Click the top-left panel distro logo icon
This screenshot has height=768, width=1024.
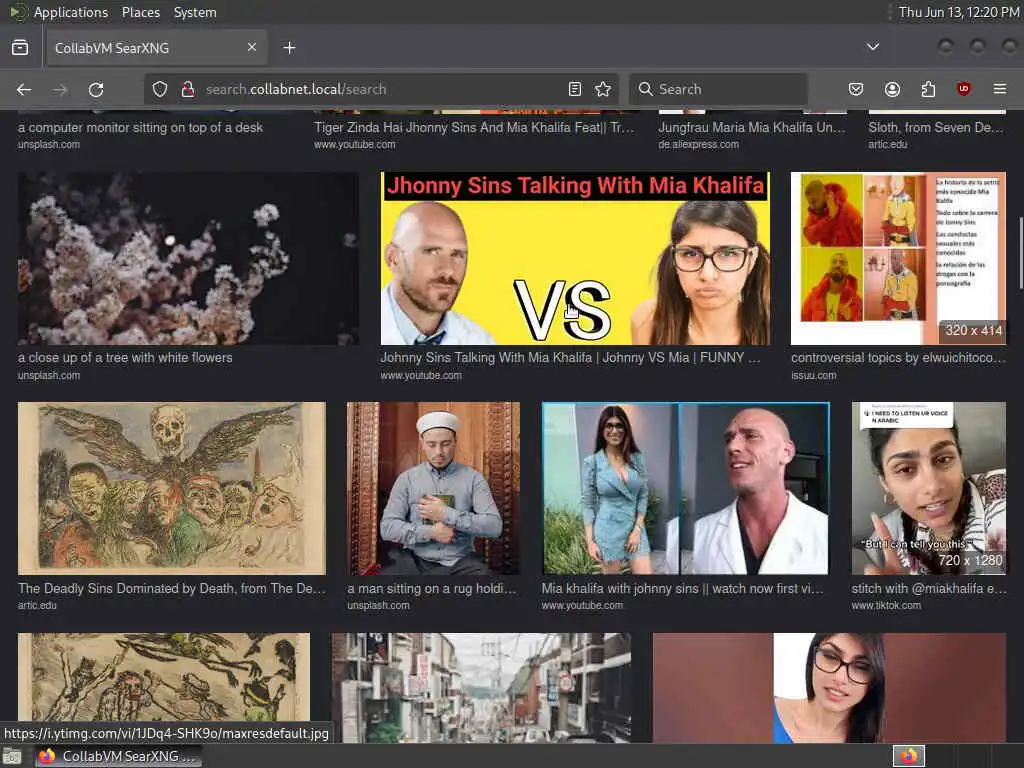(x=17, y=12)
